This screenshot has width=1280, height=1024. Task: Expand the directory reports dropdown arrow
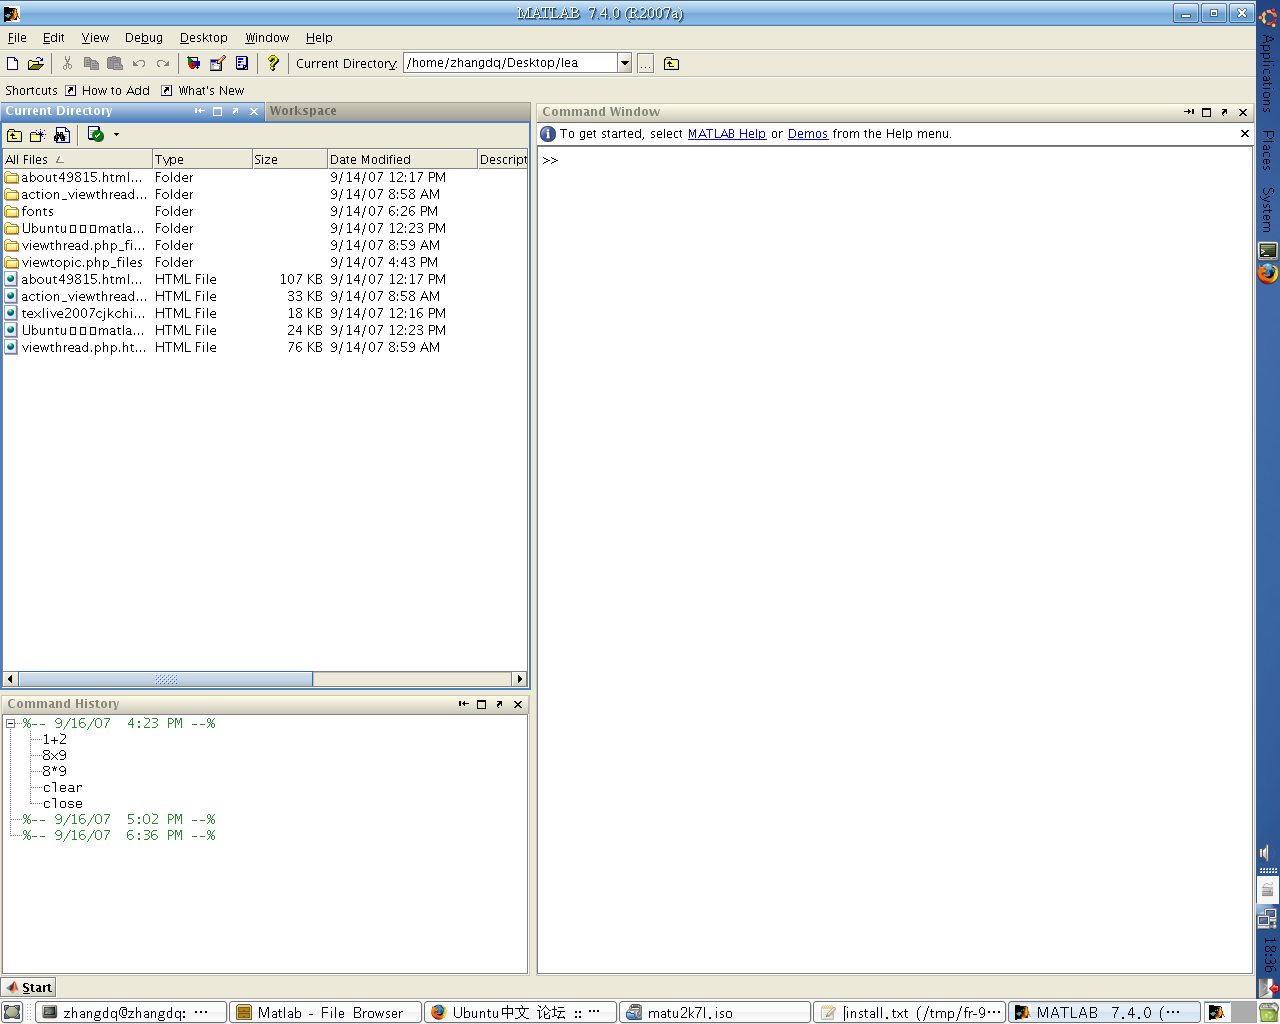click(116, 134)
